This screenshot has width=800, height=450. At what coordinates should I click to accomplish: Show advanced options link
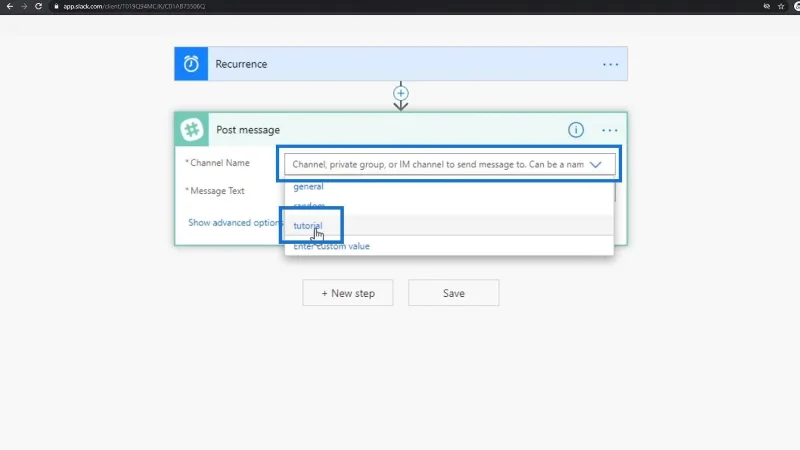click(x=235, y=222)
